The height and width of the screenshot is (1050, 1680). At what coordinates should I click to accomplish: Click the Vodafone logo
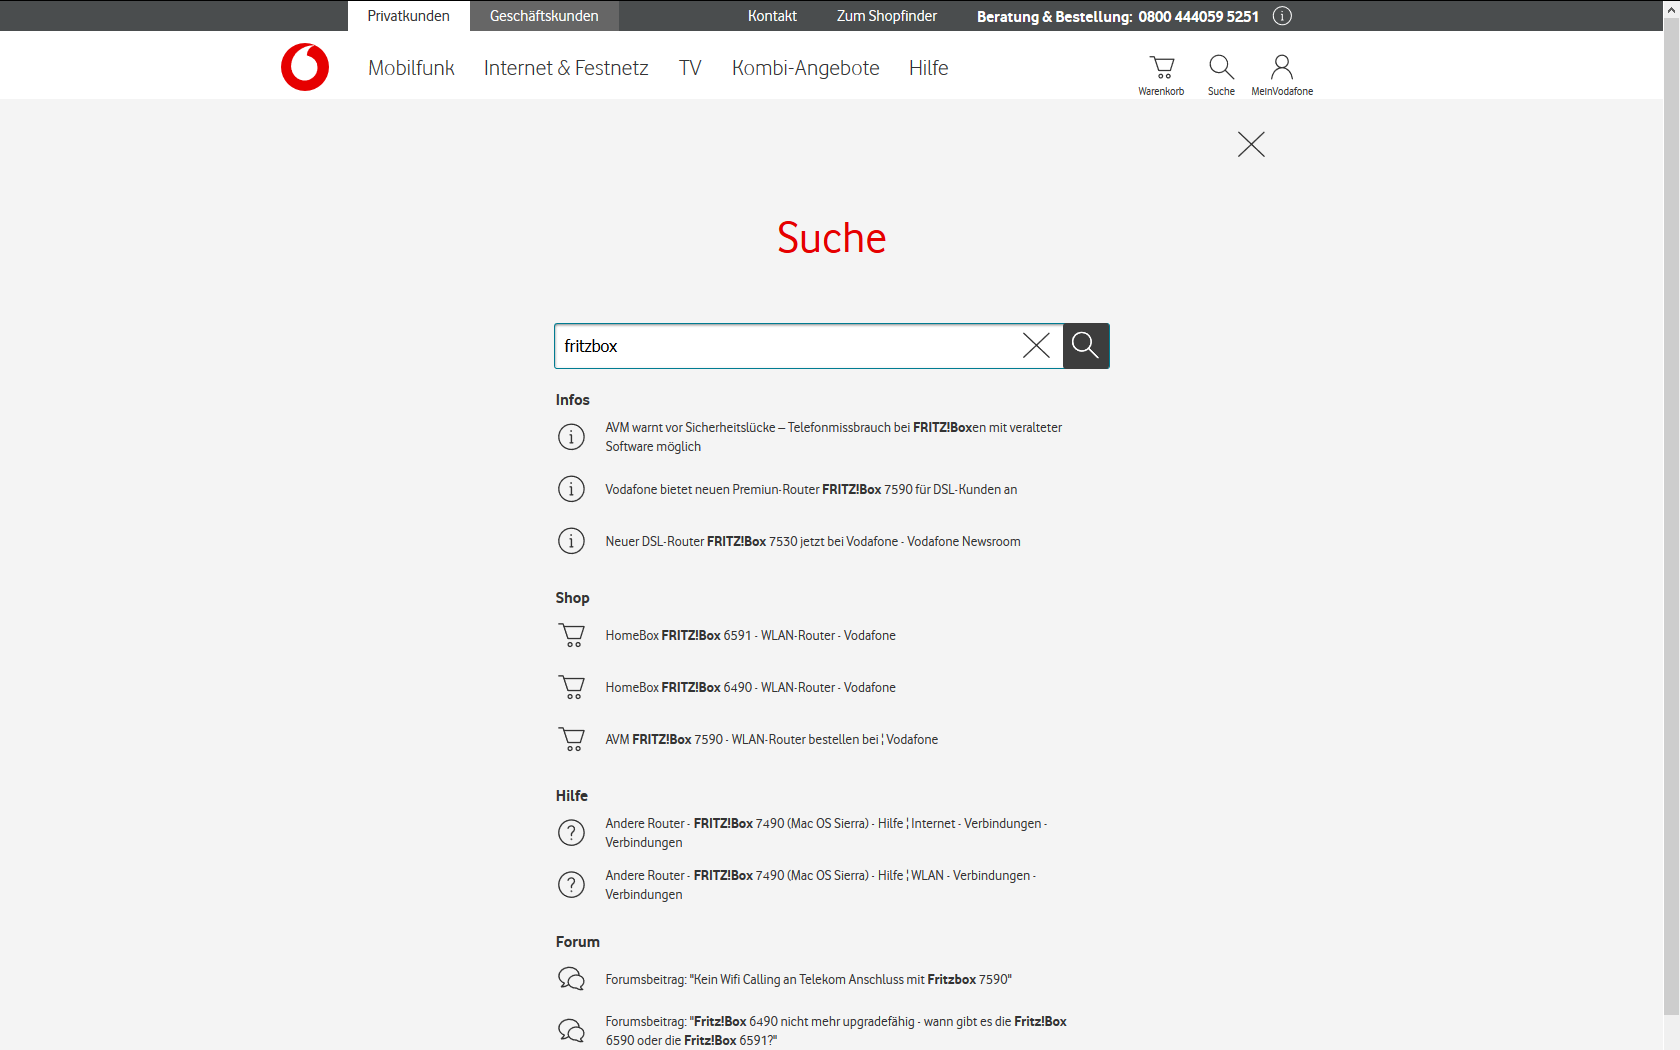click(305, 67)
